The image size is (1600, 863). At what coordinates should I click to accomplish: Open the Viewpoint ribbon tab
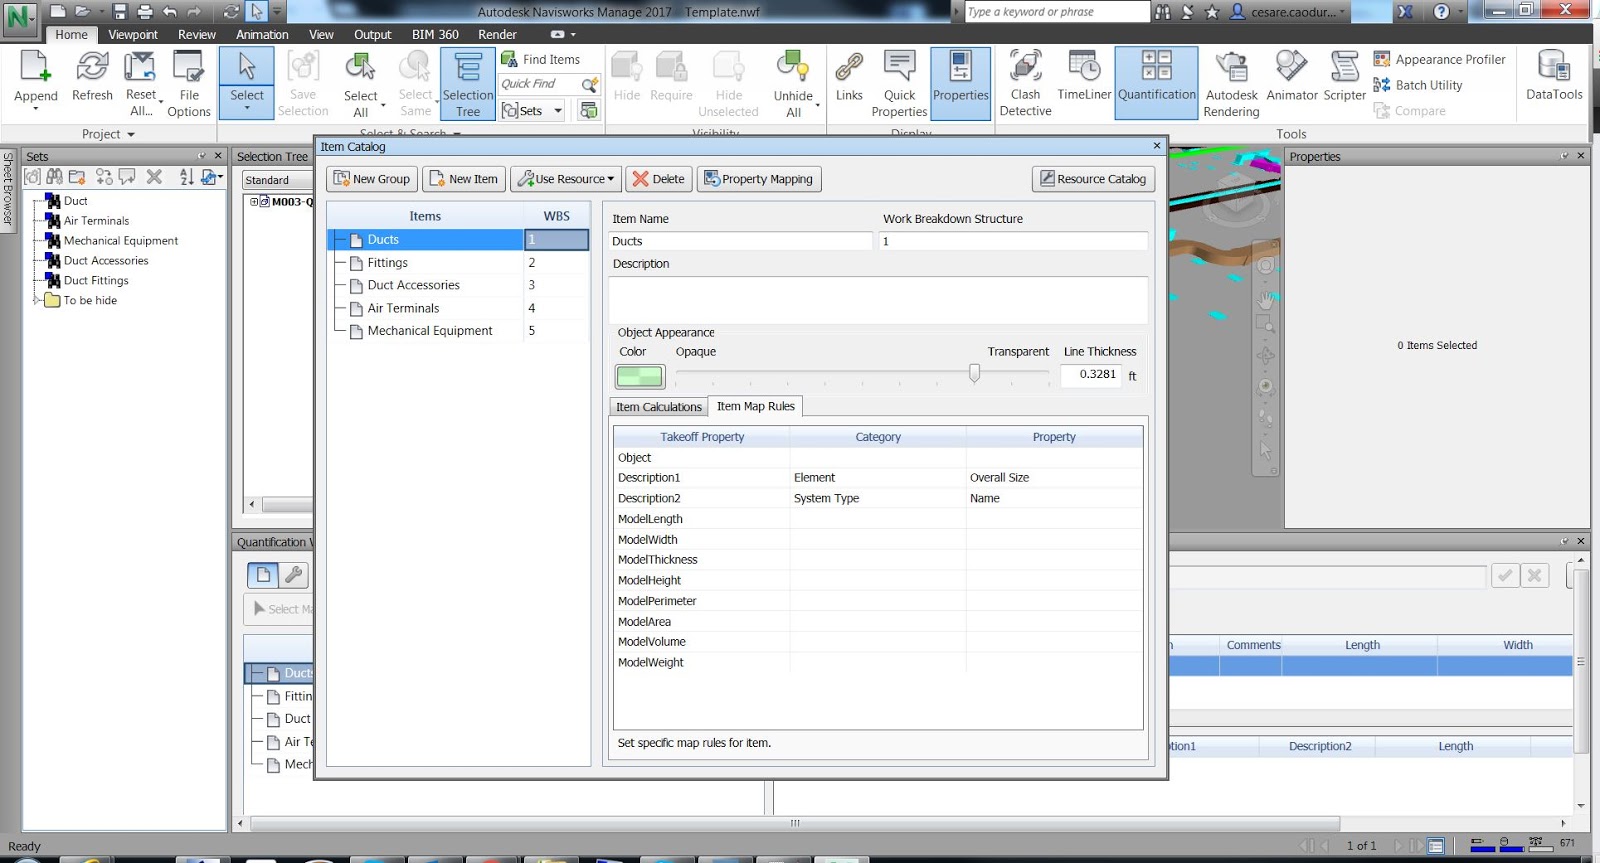point(133,34)
